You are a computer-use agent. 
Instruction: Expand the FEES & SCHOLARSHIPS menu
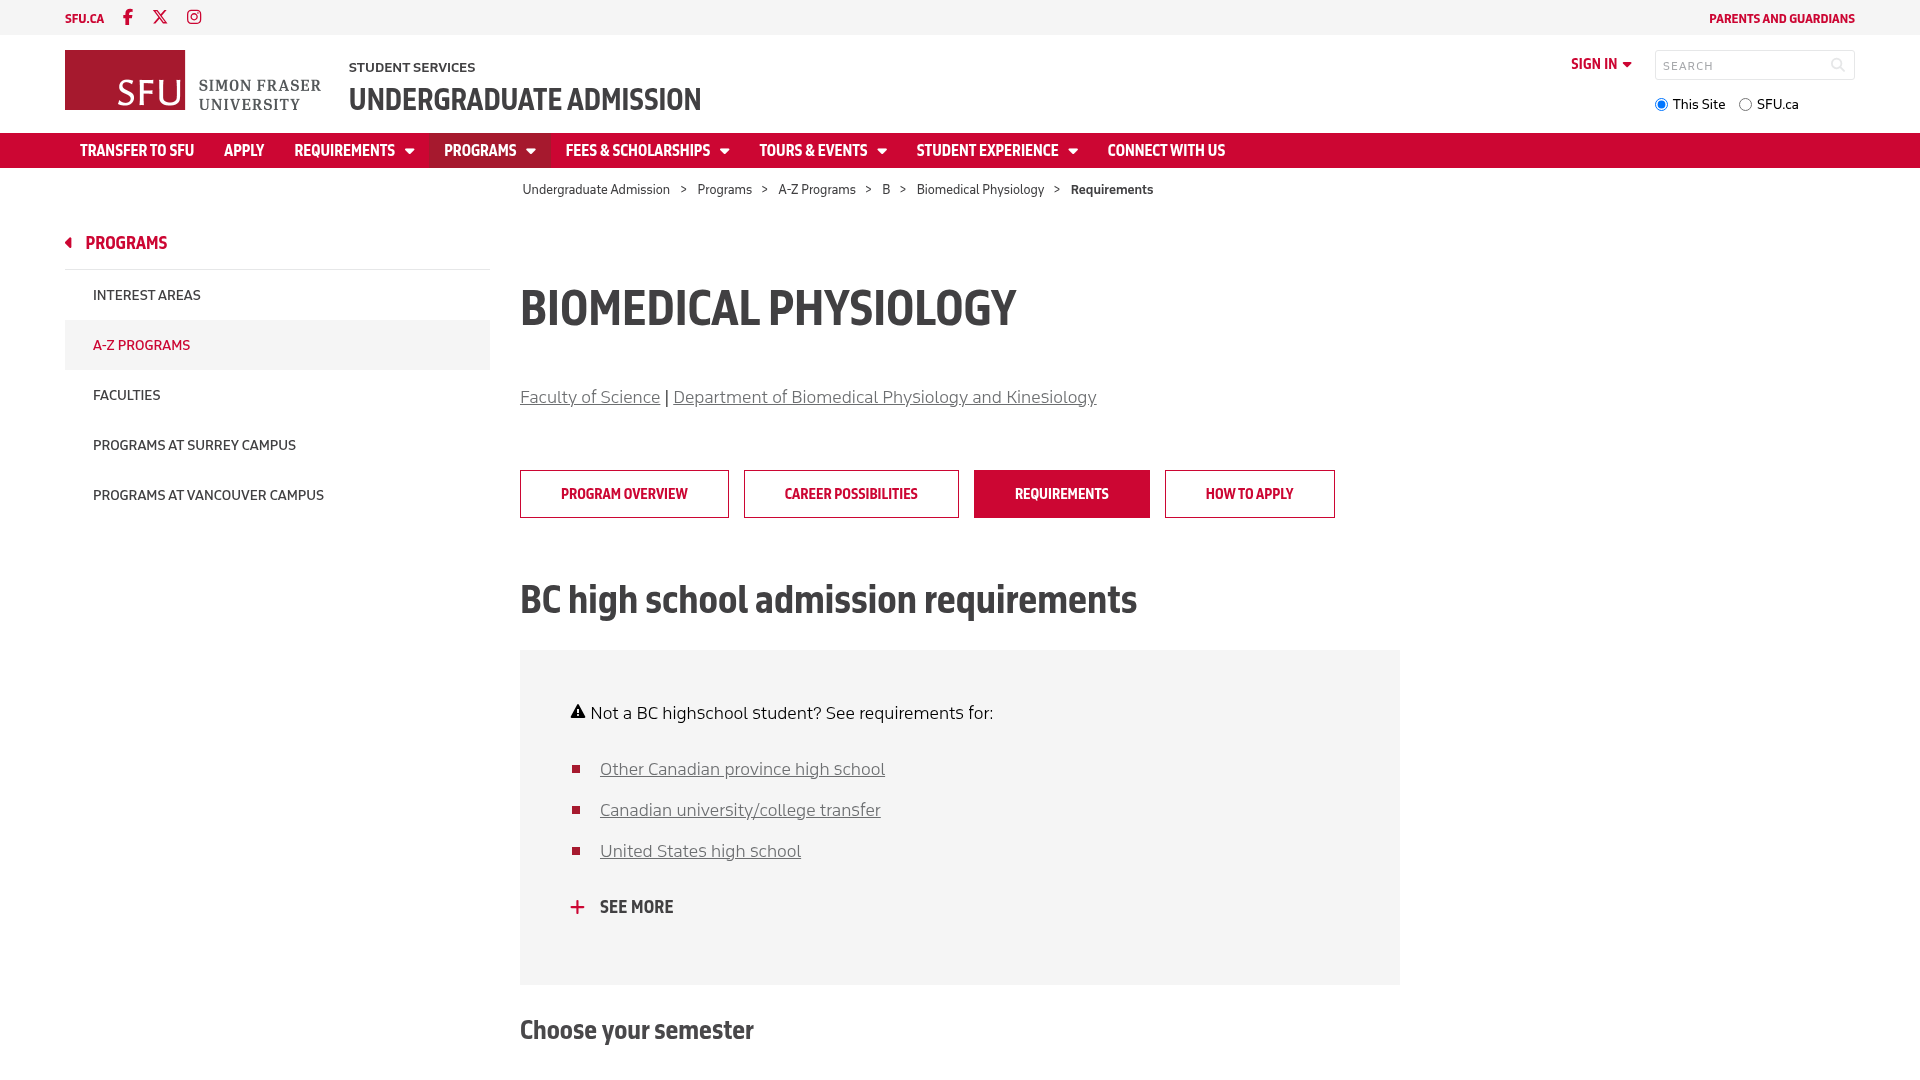pyautogui.click(x=647, y=150)
